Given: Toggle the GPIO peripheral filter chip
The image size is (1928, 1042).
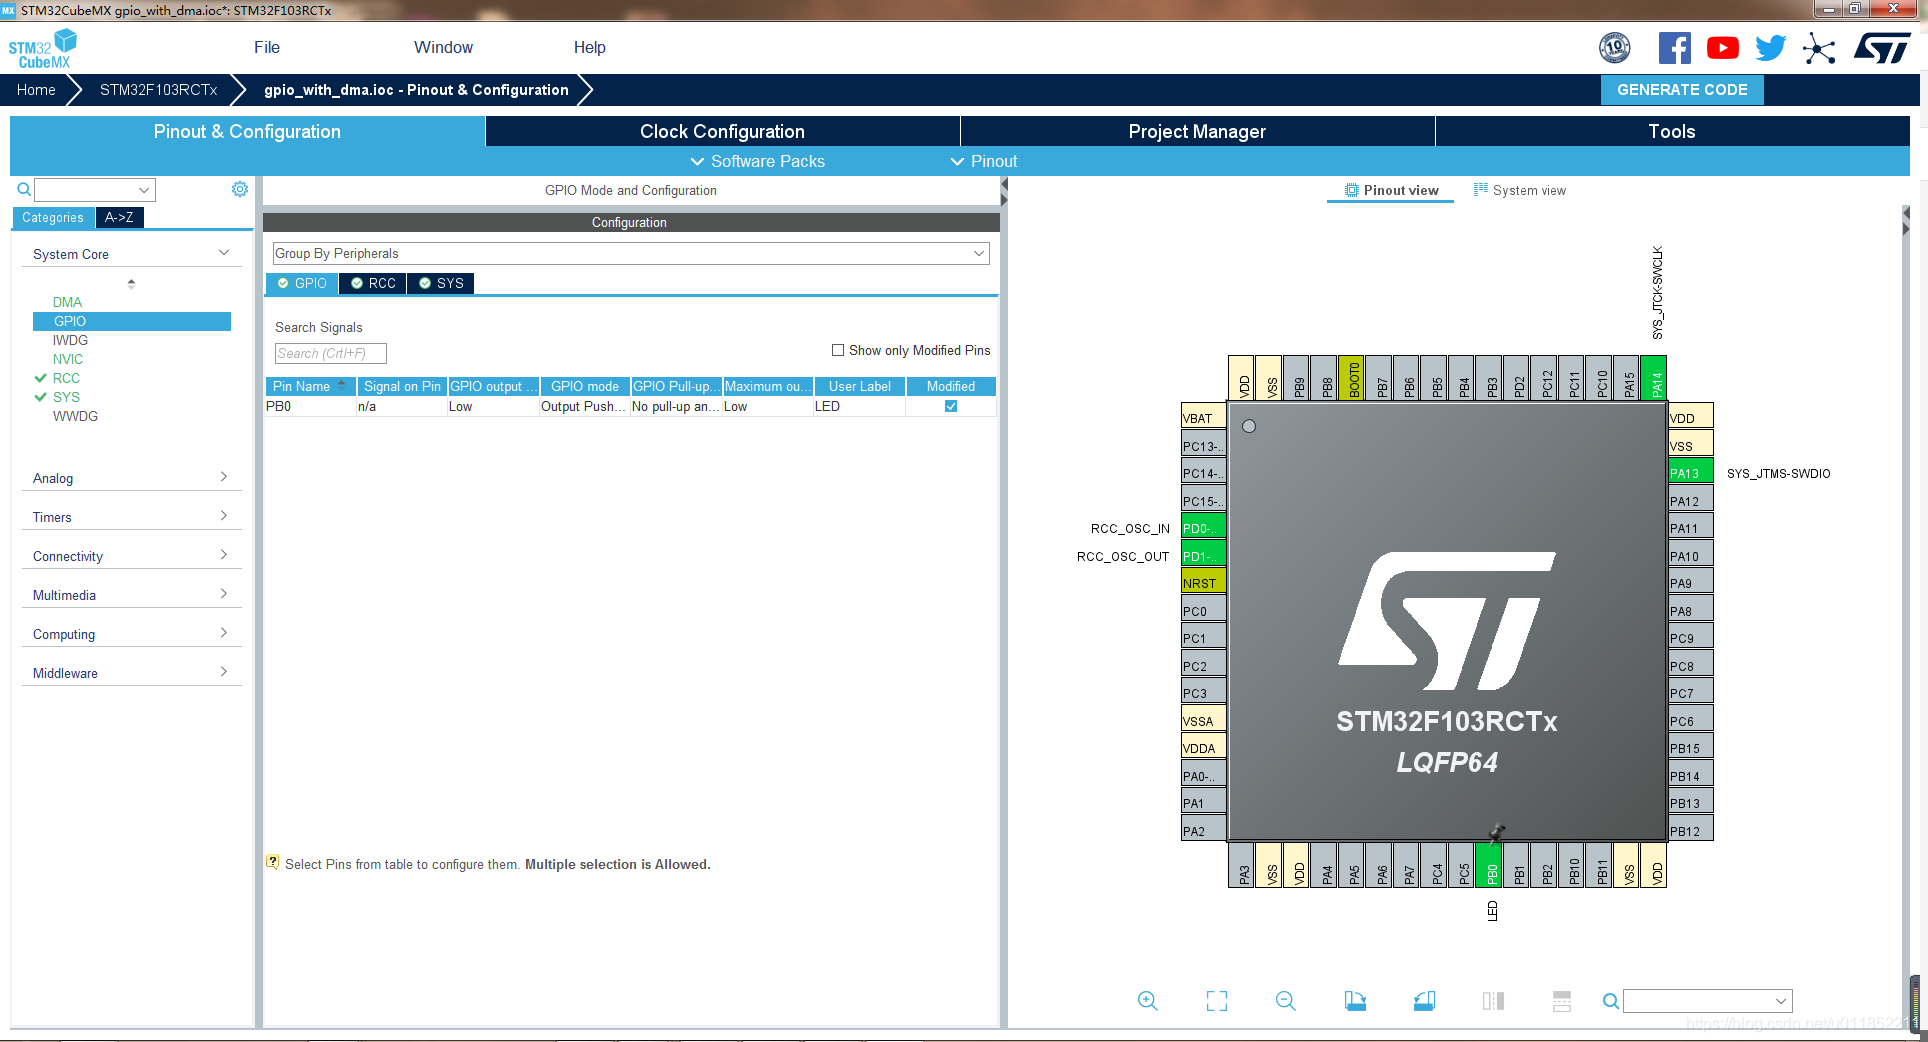Looking at the screenshot, I should [x=300, y=283].
